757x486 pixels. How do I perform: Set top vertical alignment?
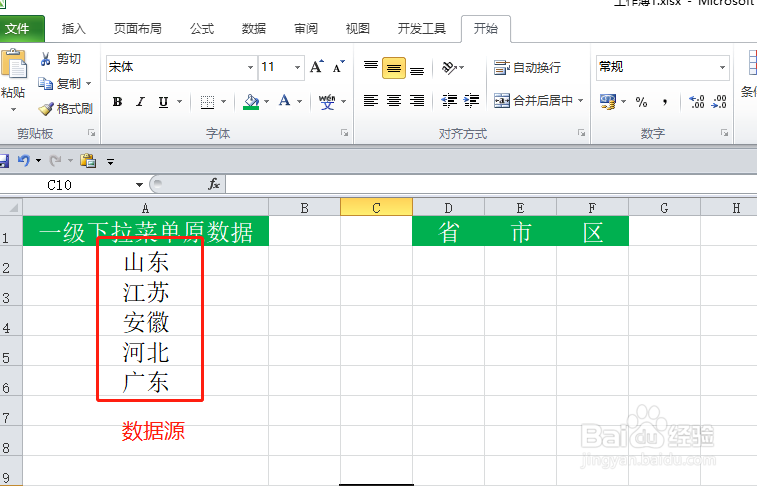pos(371,68)
